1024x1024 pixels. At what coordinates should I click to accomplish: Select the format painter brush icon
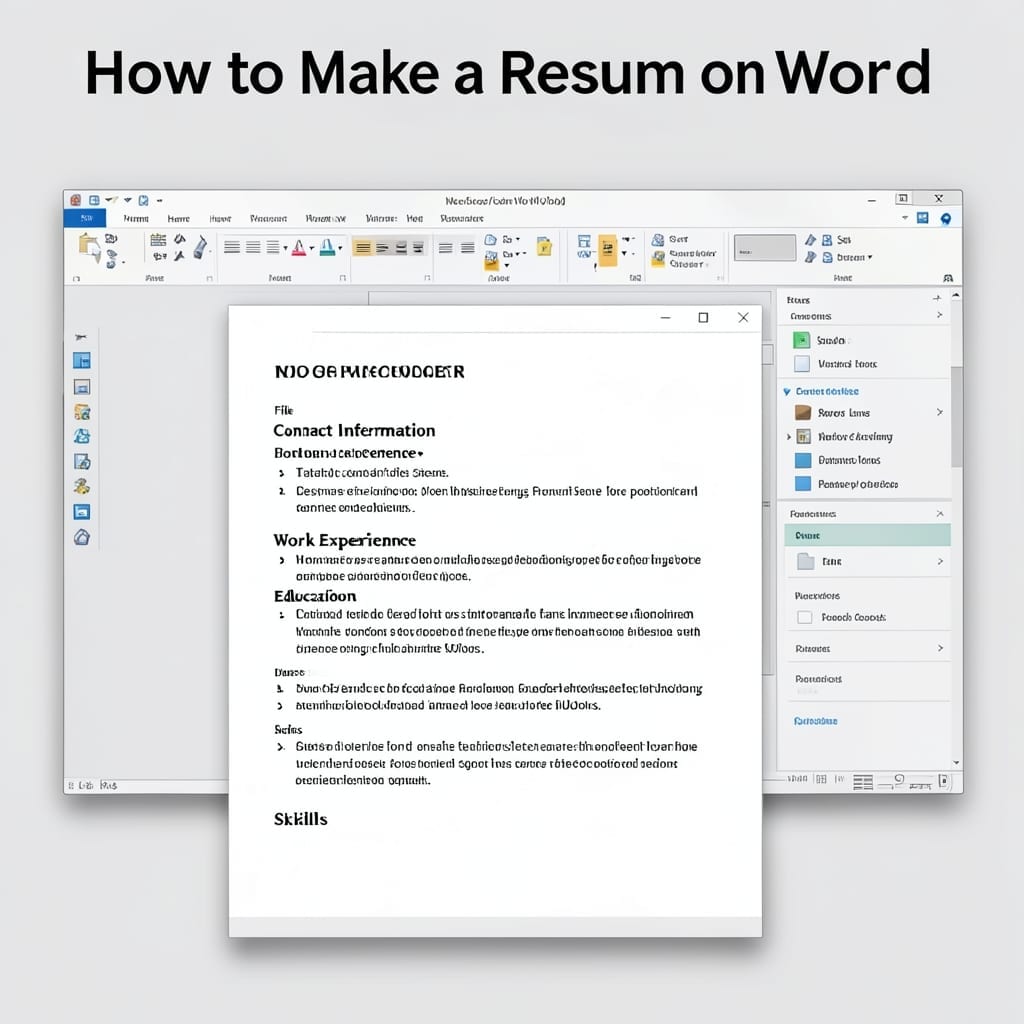200,248
